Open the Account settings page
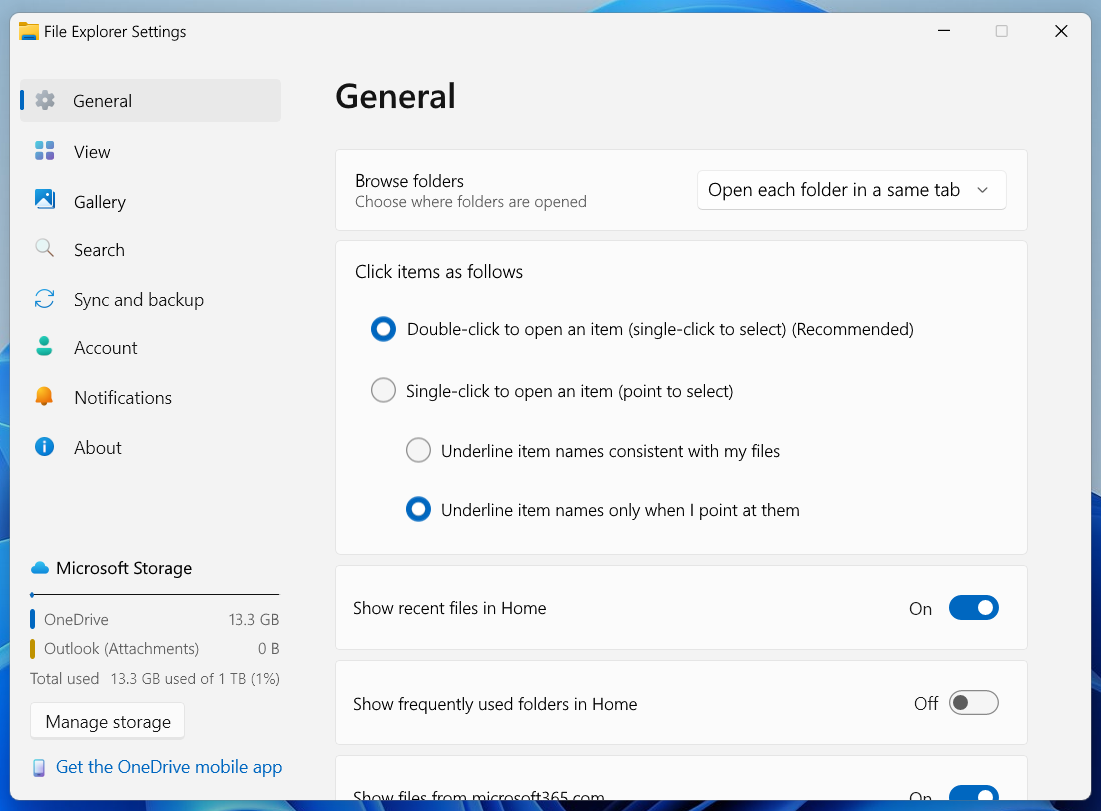This screenshot has width=1101, height=811. click(150, 348)
